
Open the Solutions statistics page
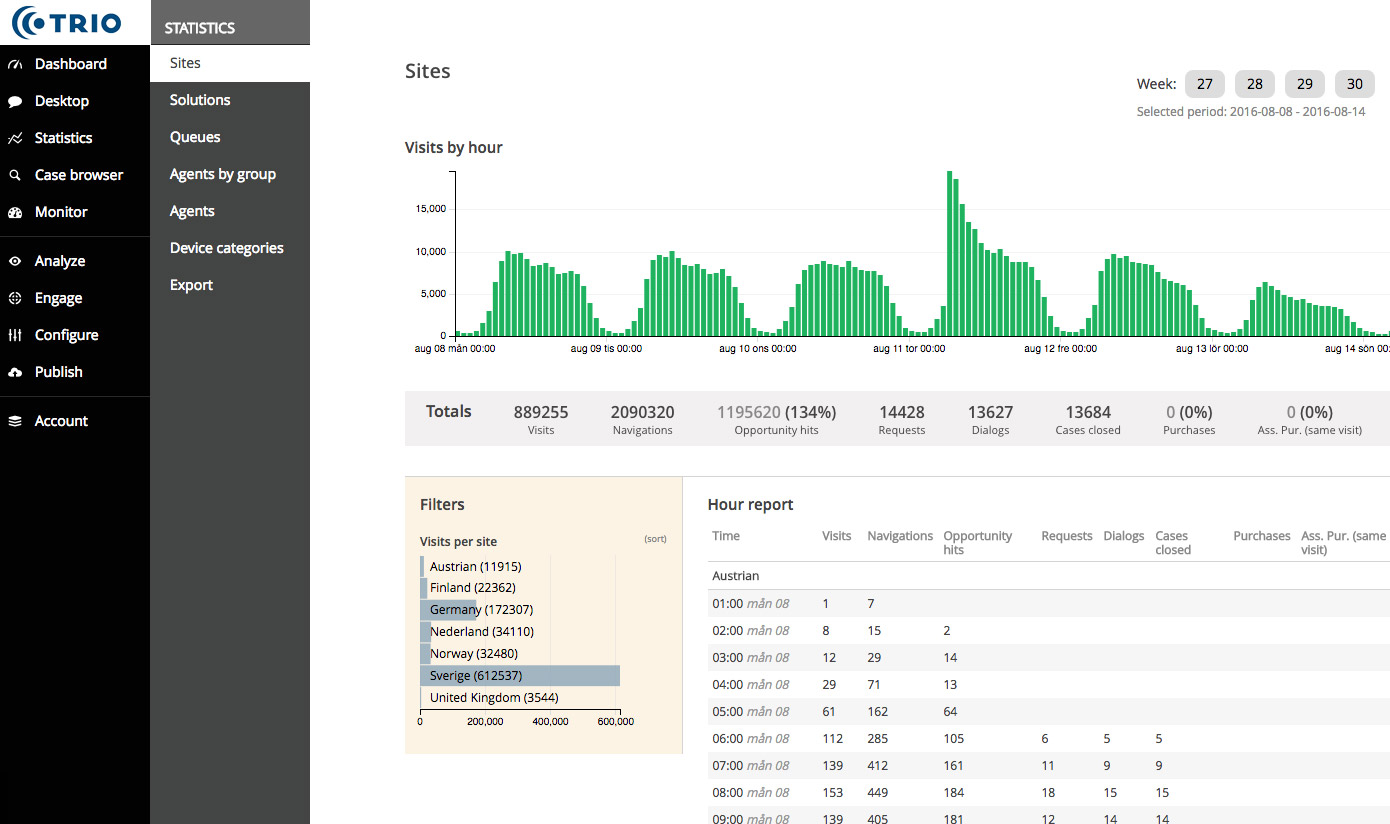click(200, 100)
